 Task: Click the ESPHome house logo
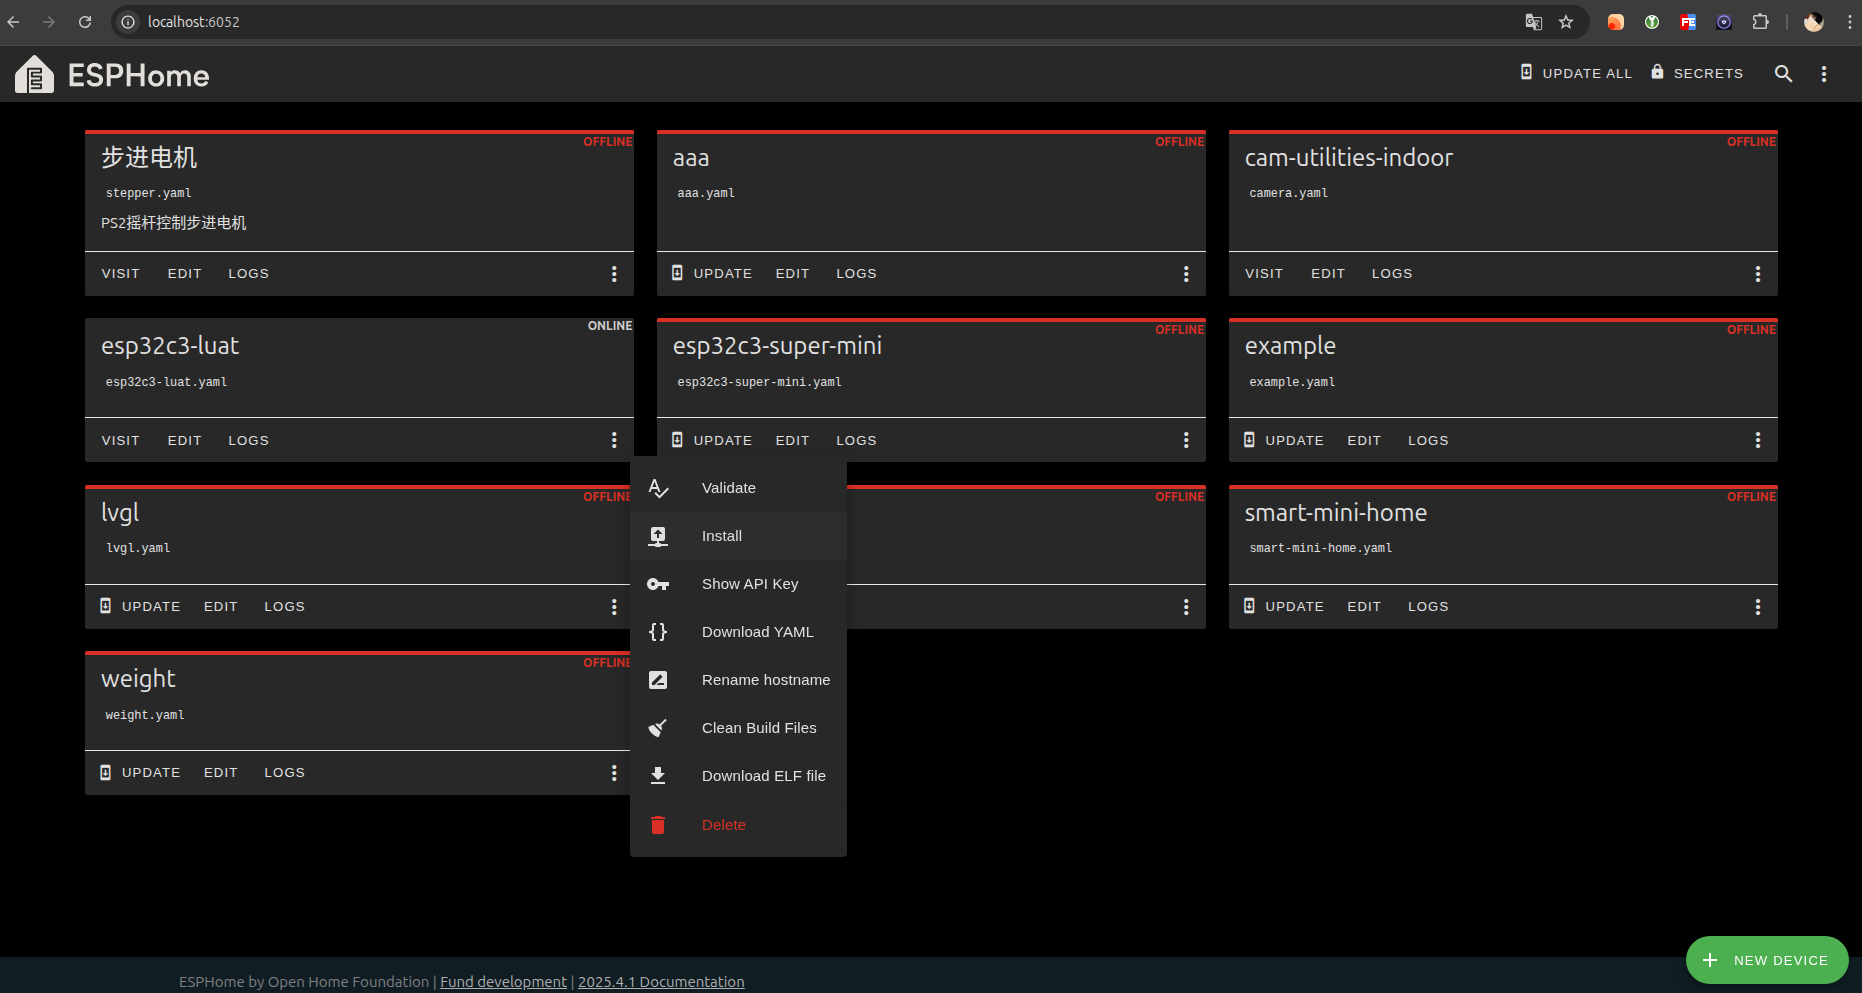(35, 75)
